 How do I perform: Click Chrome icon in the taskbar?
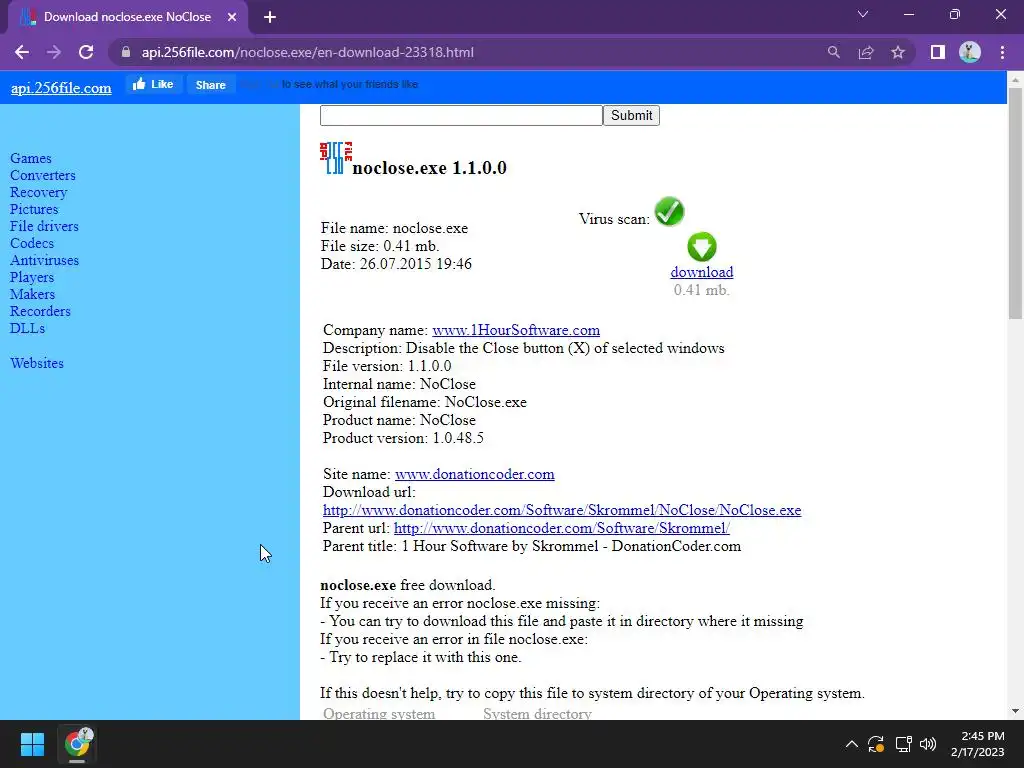click(x=77, y=744)
